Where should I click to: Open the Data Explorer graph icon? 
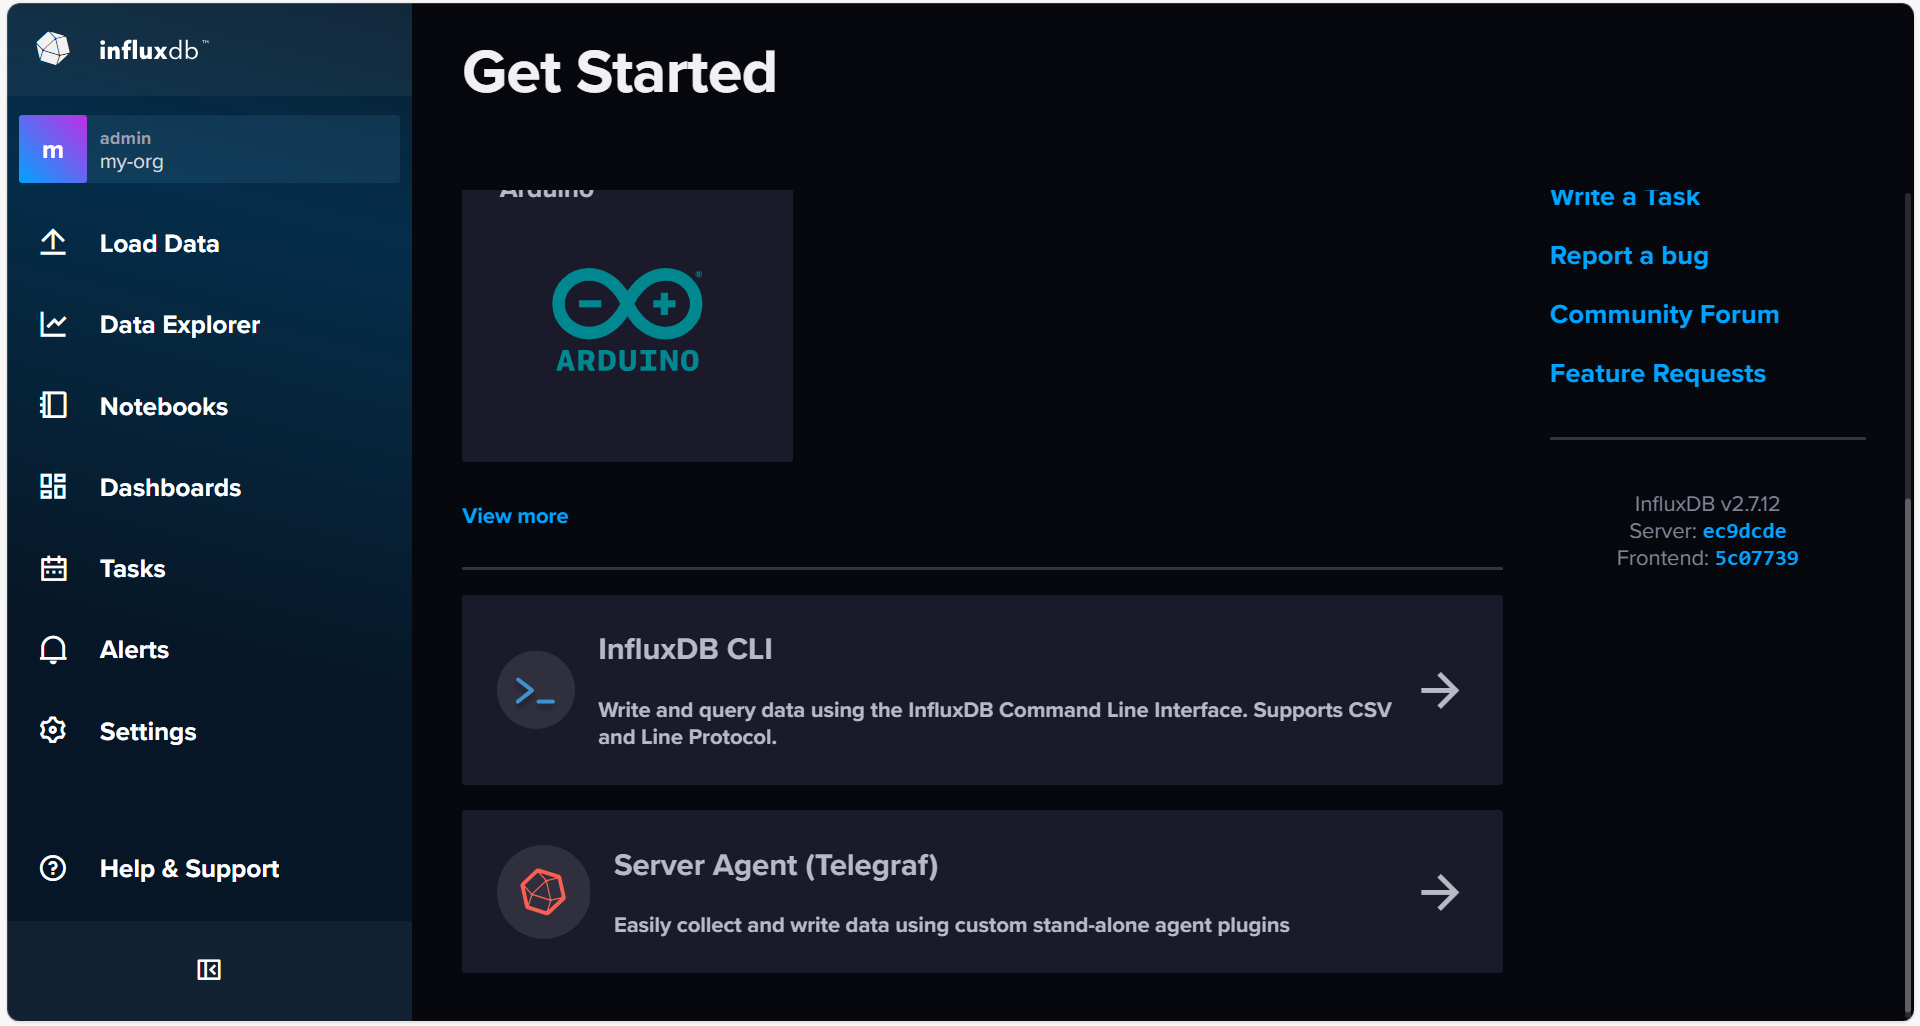[52, 323]
